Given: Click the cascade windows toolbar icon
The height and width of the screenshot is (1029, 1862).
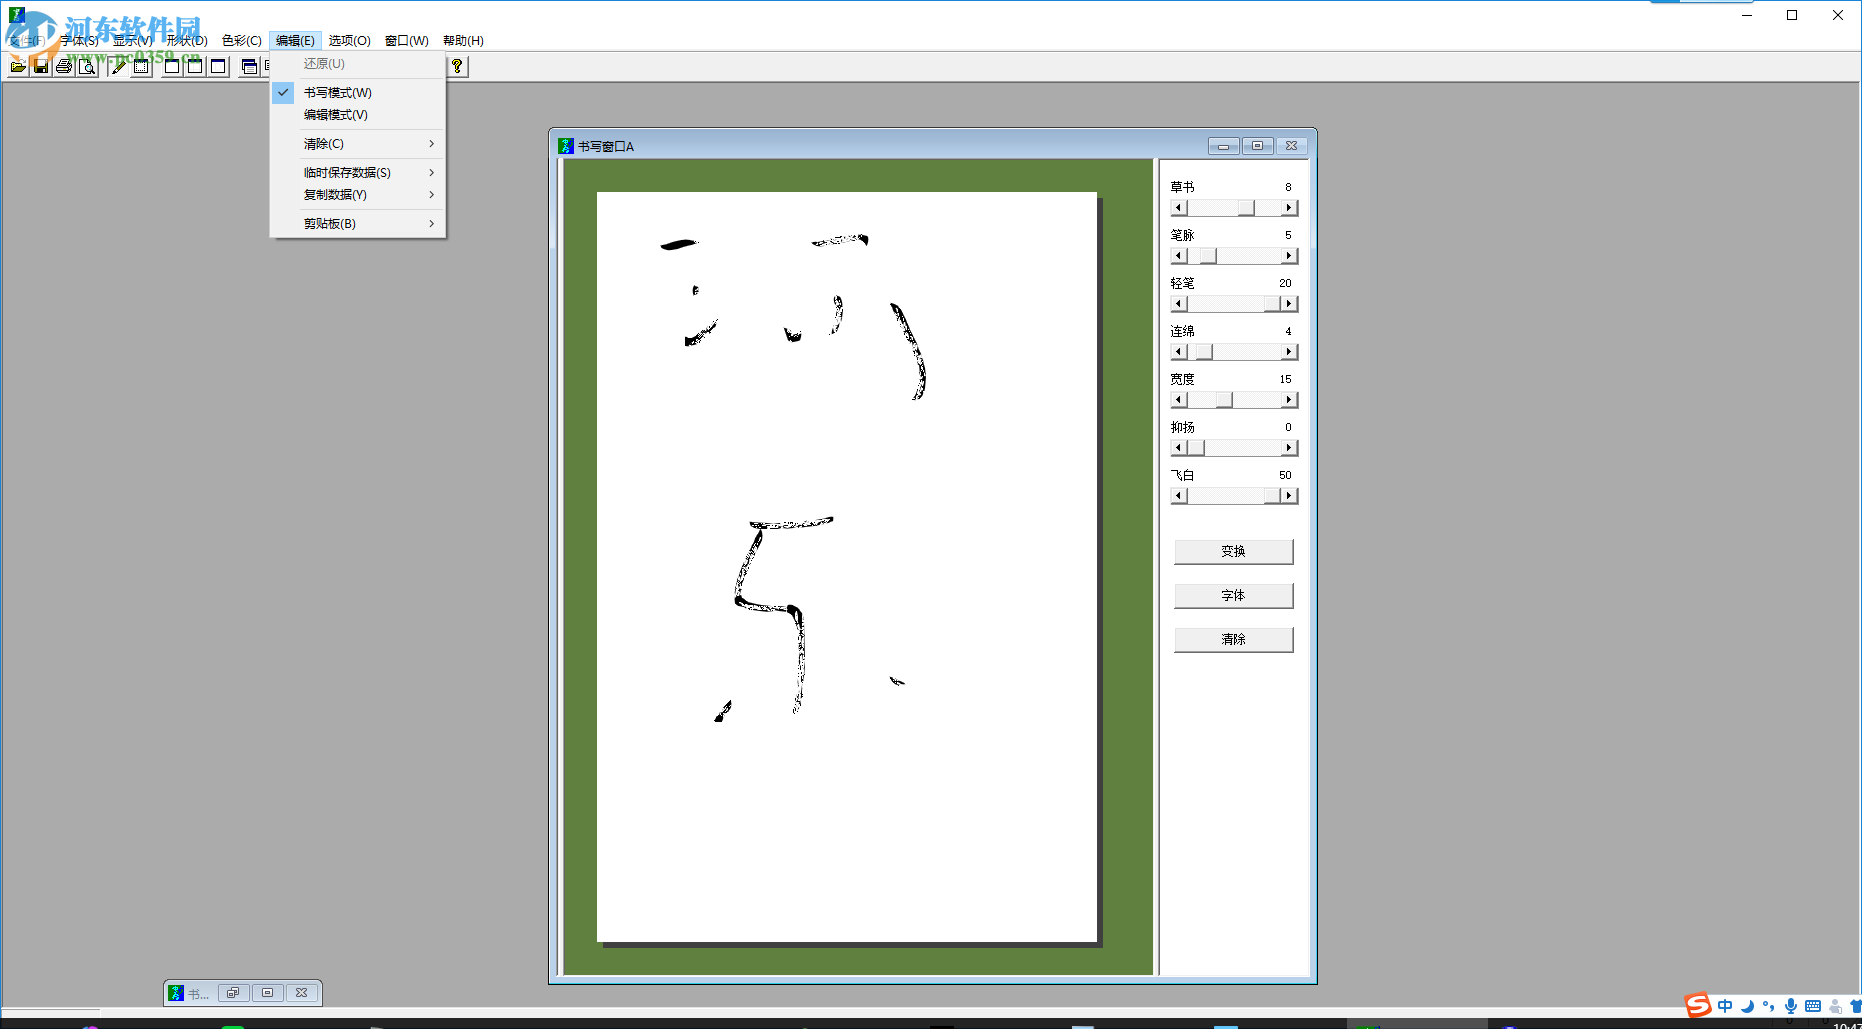Looking at the screenshot, I should point(250,67).
